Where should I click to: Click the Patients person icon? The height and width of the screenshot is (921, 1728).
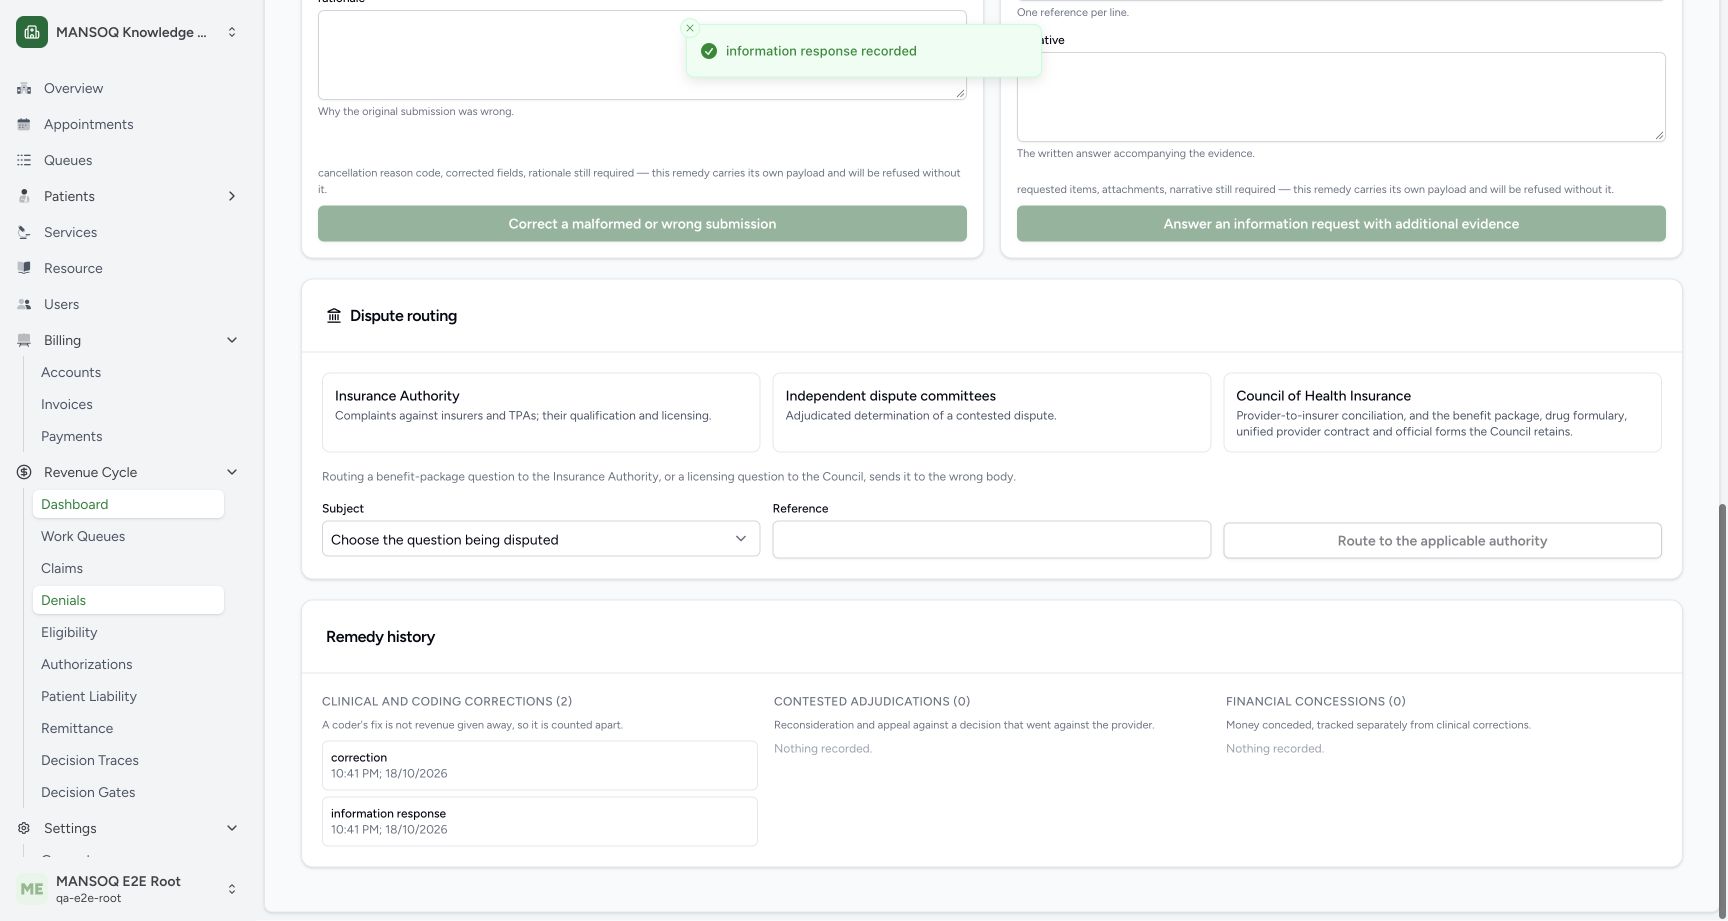point(24,196)
